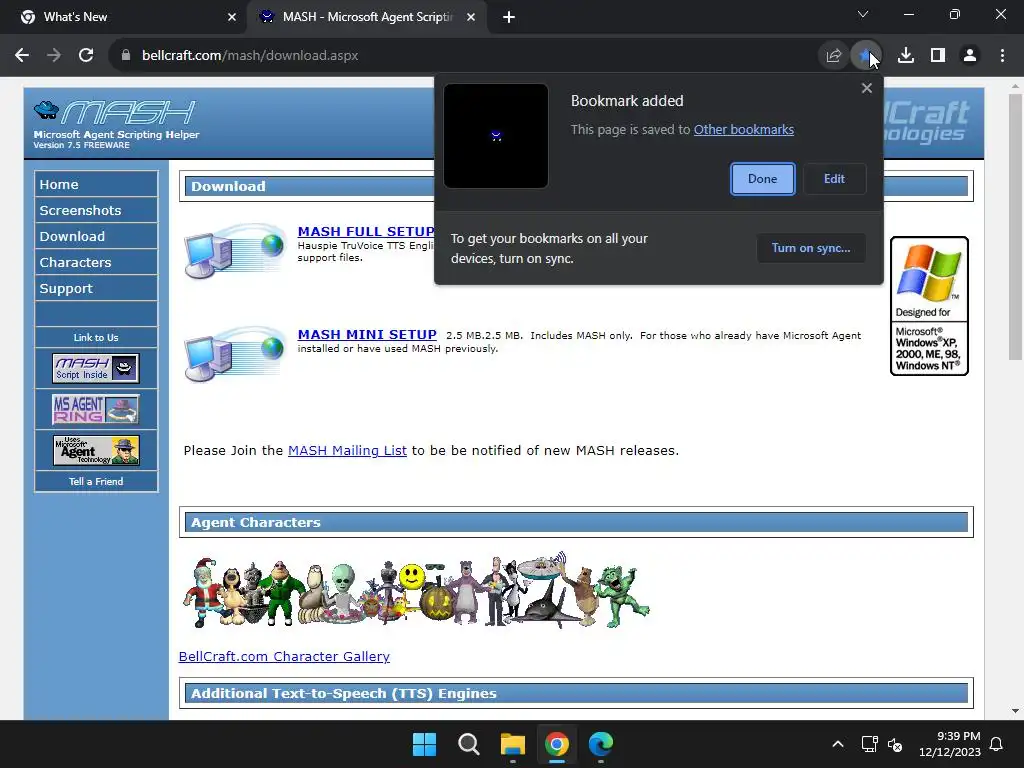Open the network status tray icon
This screenshot has width=1024, height=768.
click(x=869, y=744)
